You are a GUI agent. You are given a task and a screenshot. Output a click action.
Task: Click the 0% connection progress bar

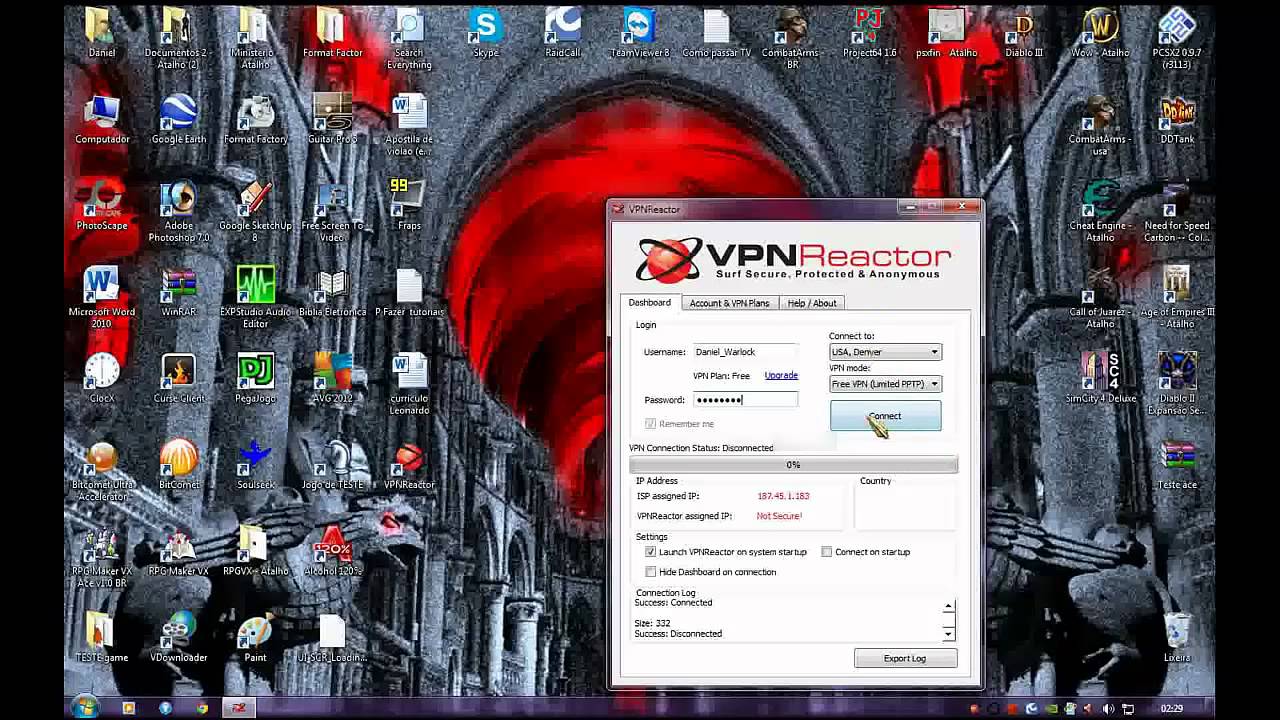click(x=793, y=465)
